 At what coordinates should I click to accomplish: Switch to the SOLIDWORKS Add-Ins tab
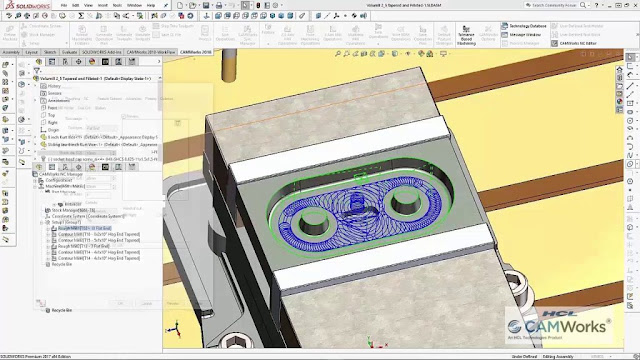[x=102, y=52]
